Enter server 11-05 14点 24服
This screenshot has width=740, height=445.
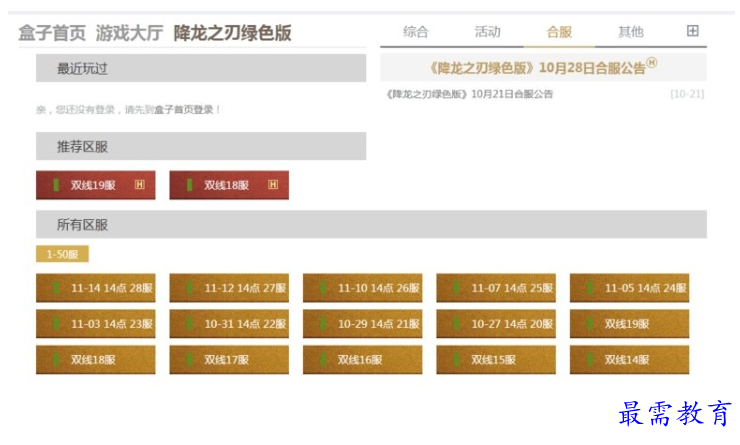630,288
